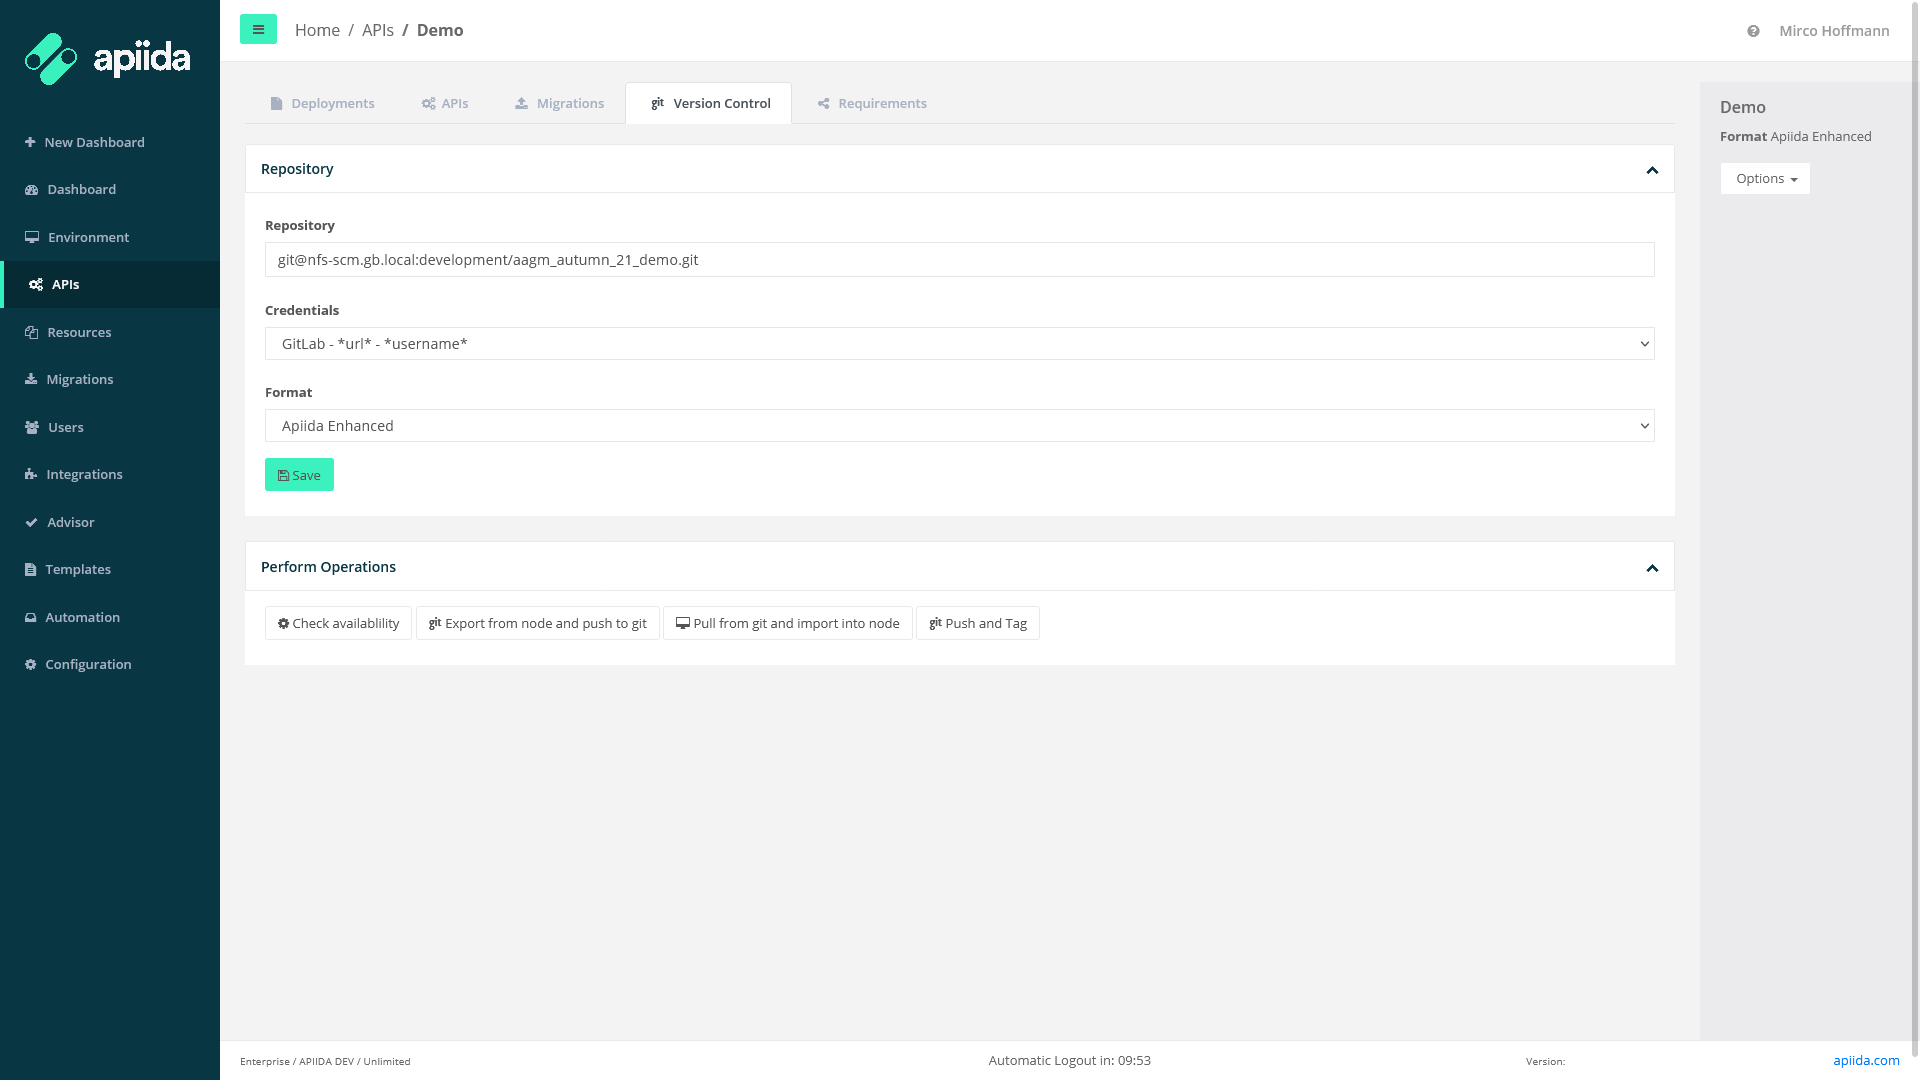Click the Users icon in the sidebar

[x=31, y=427]
